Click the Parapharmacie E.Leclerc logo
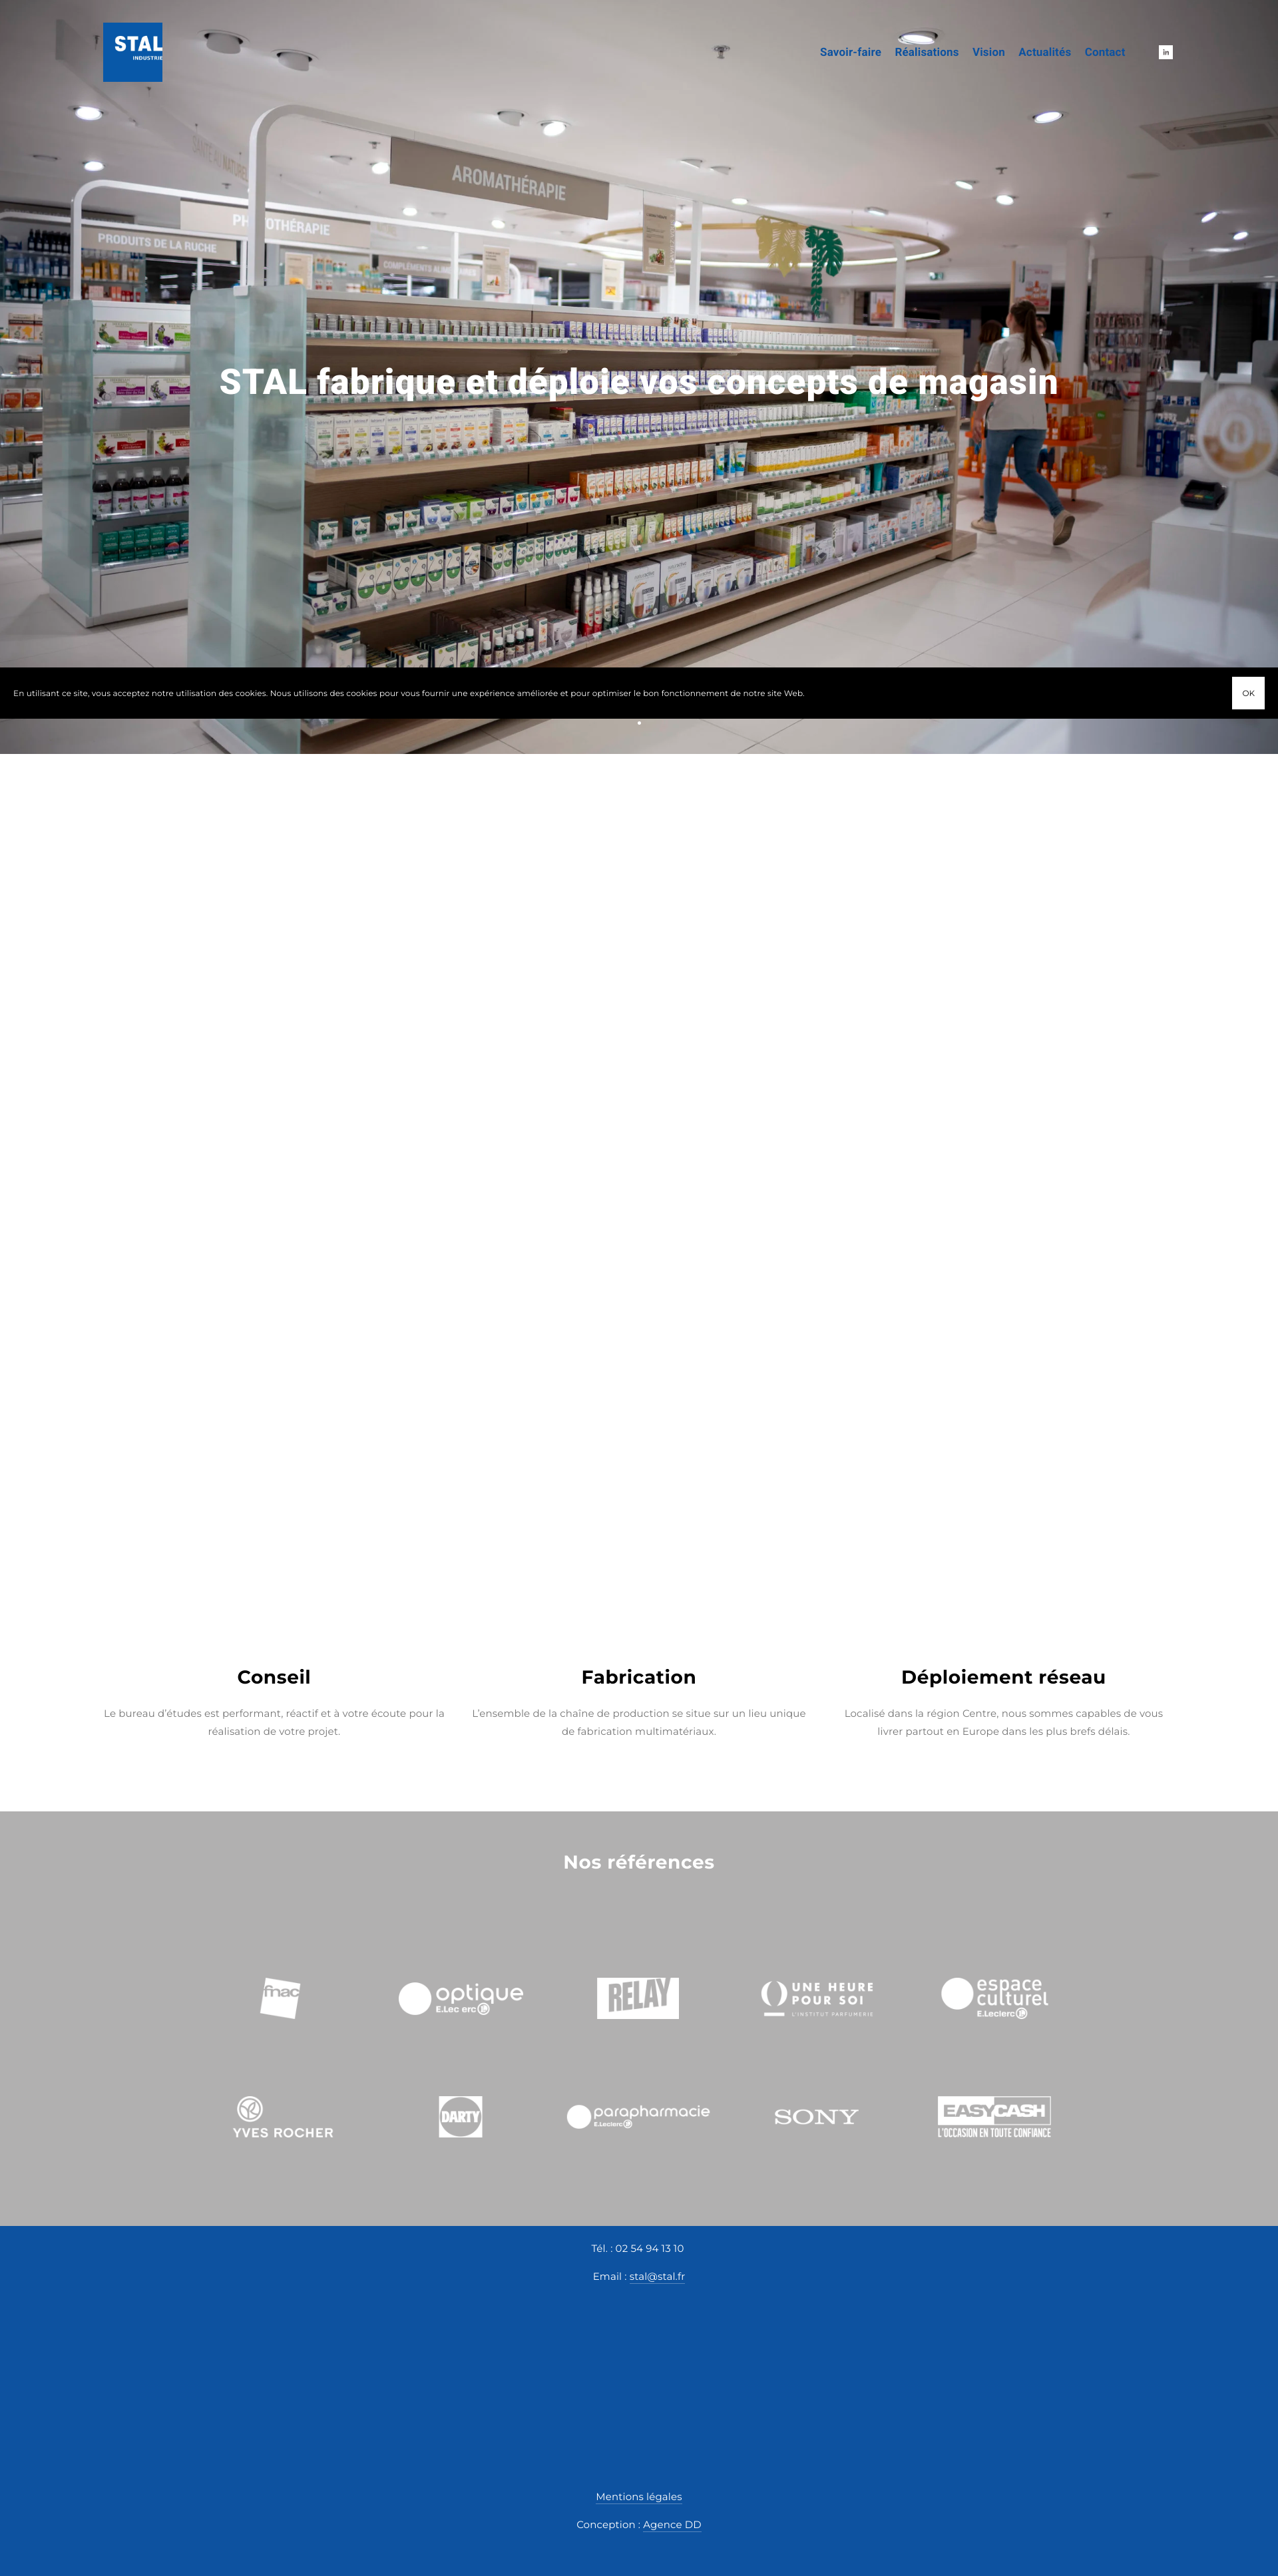This screenshot has width=1278, height=2576. (x=638, y=2117)
